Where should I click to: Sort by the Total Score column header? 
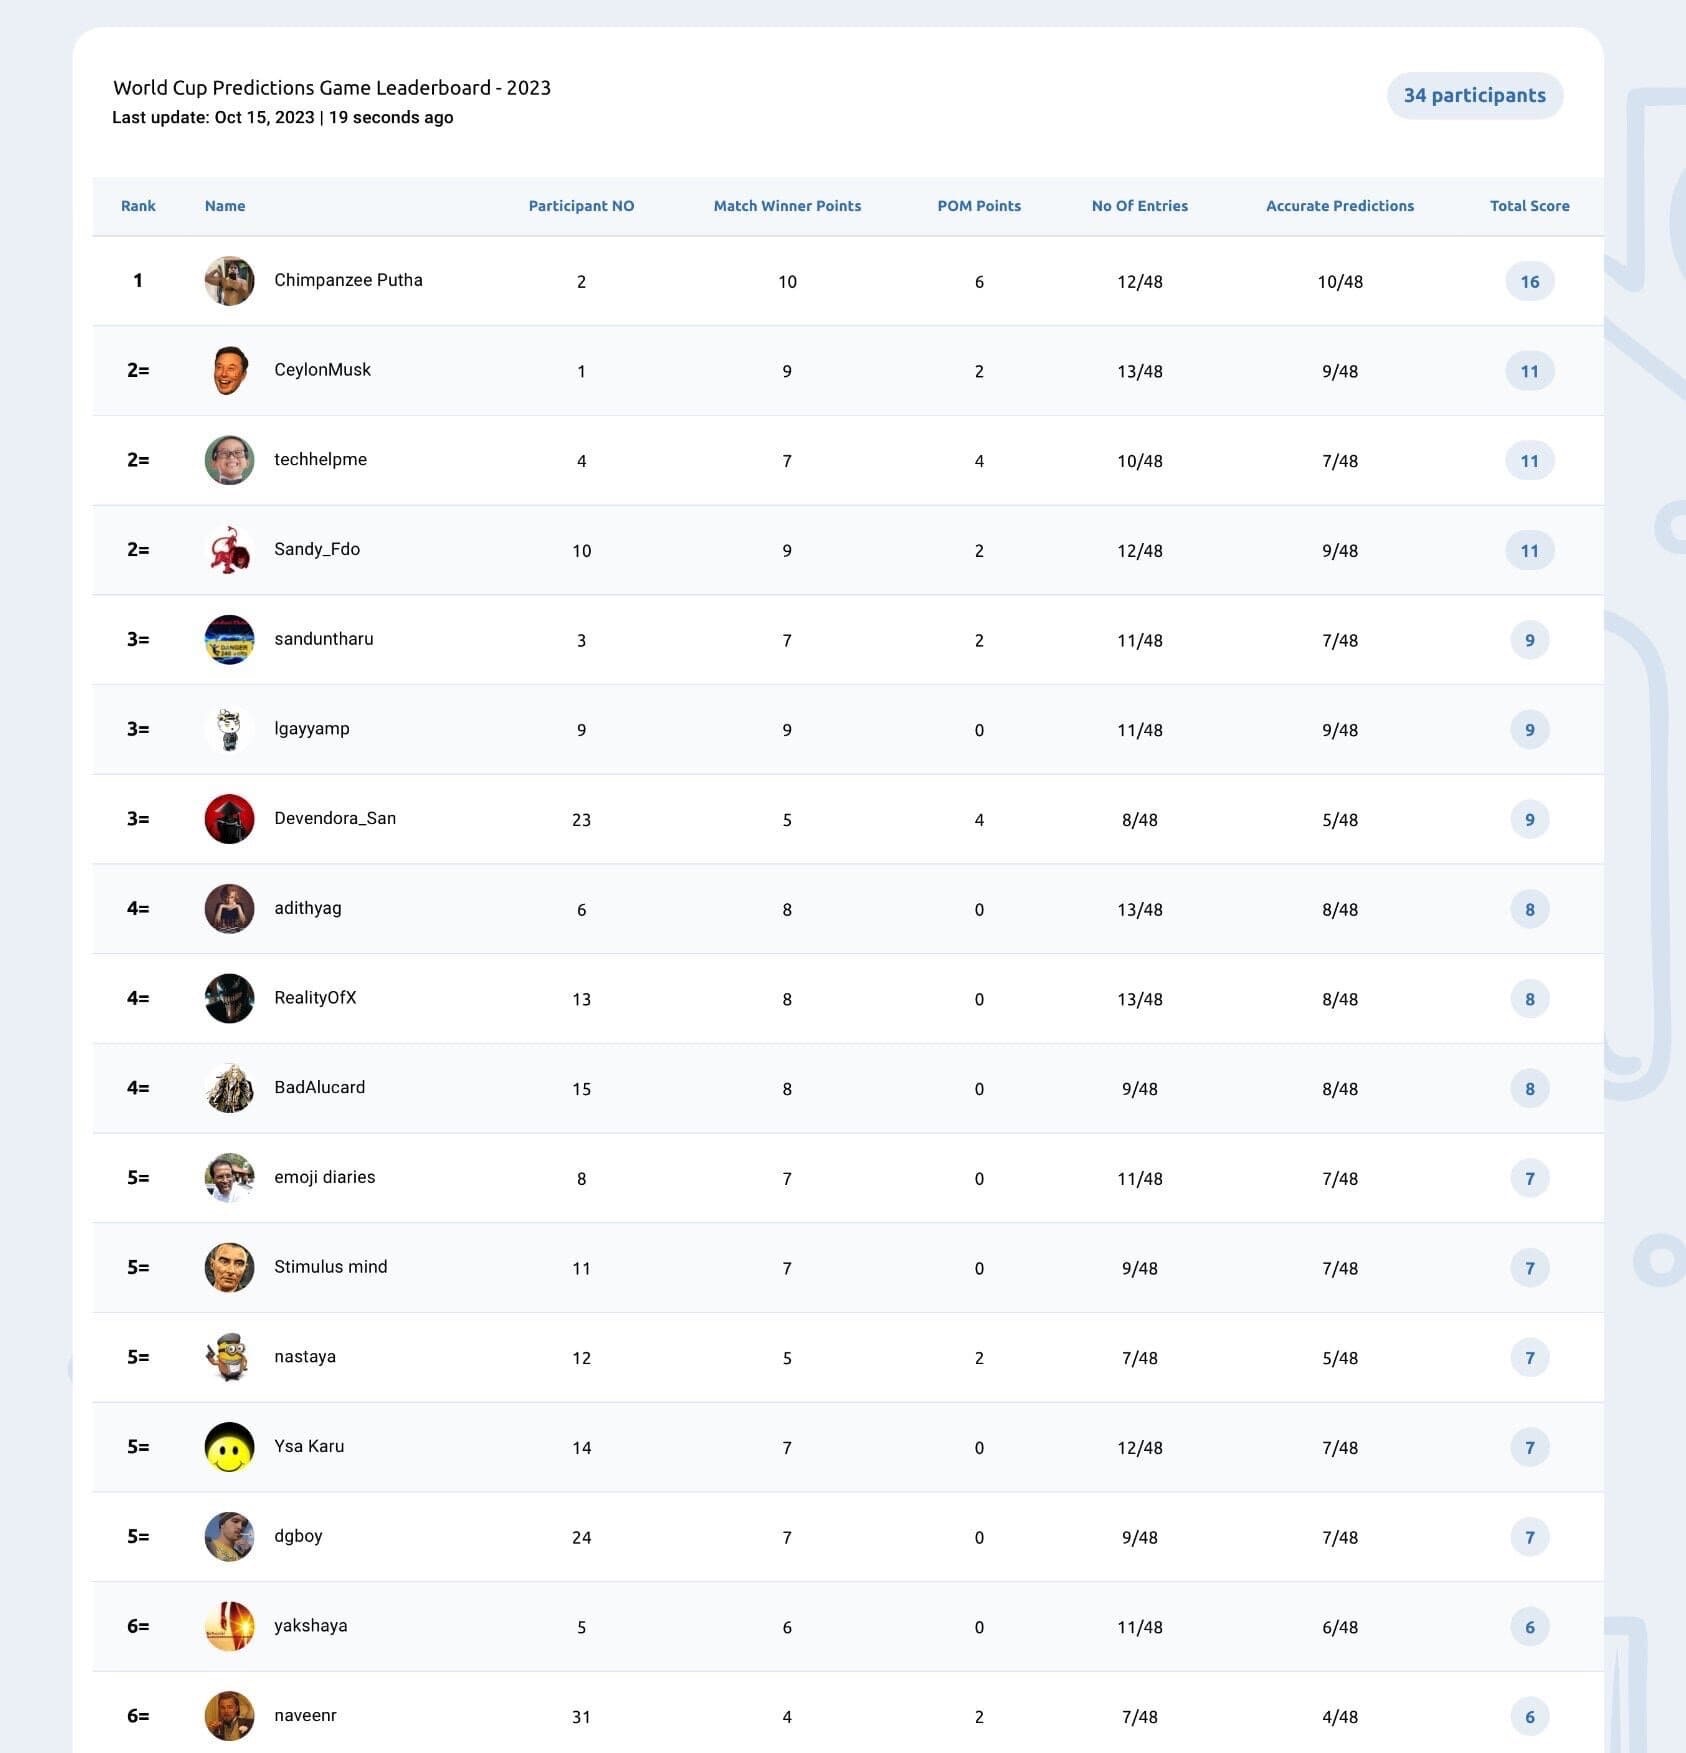(x=1529, y=206)
